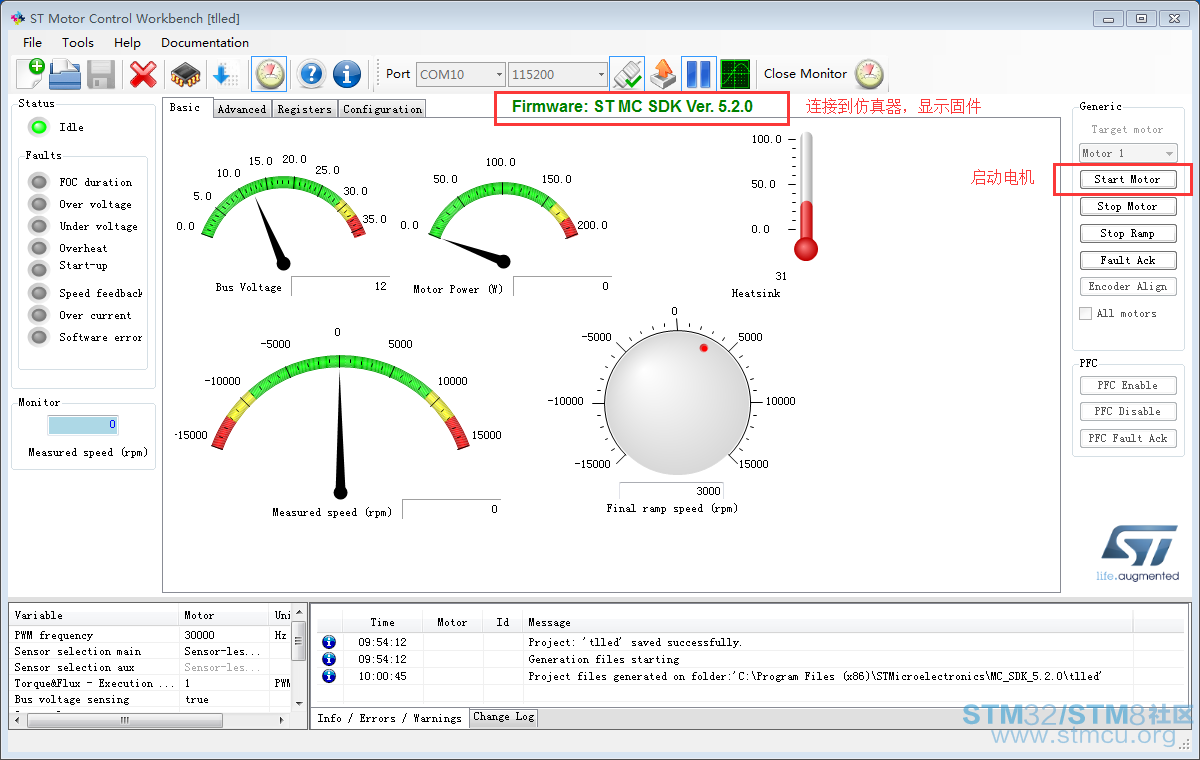Click the blue download arrow icon
Viewport: 1200px width, 760px height.
pyautogui.click(x=225, y=74)
